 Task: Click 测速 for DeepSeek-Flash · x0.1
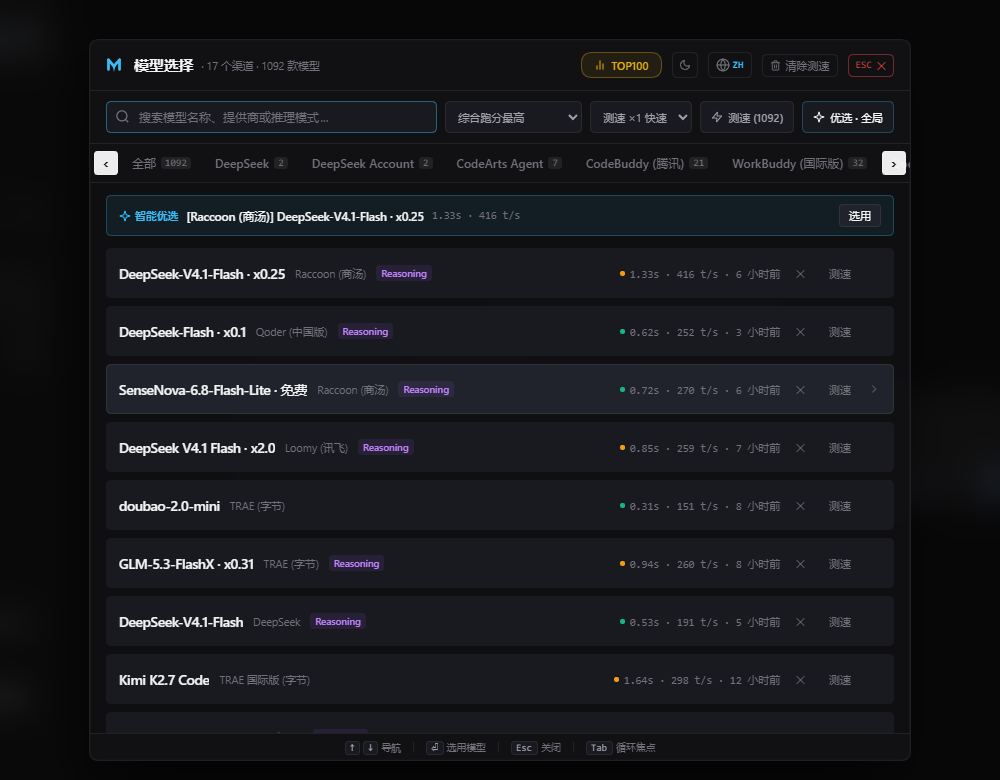click(x=839, y=332)
